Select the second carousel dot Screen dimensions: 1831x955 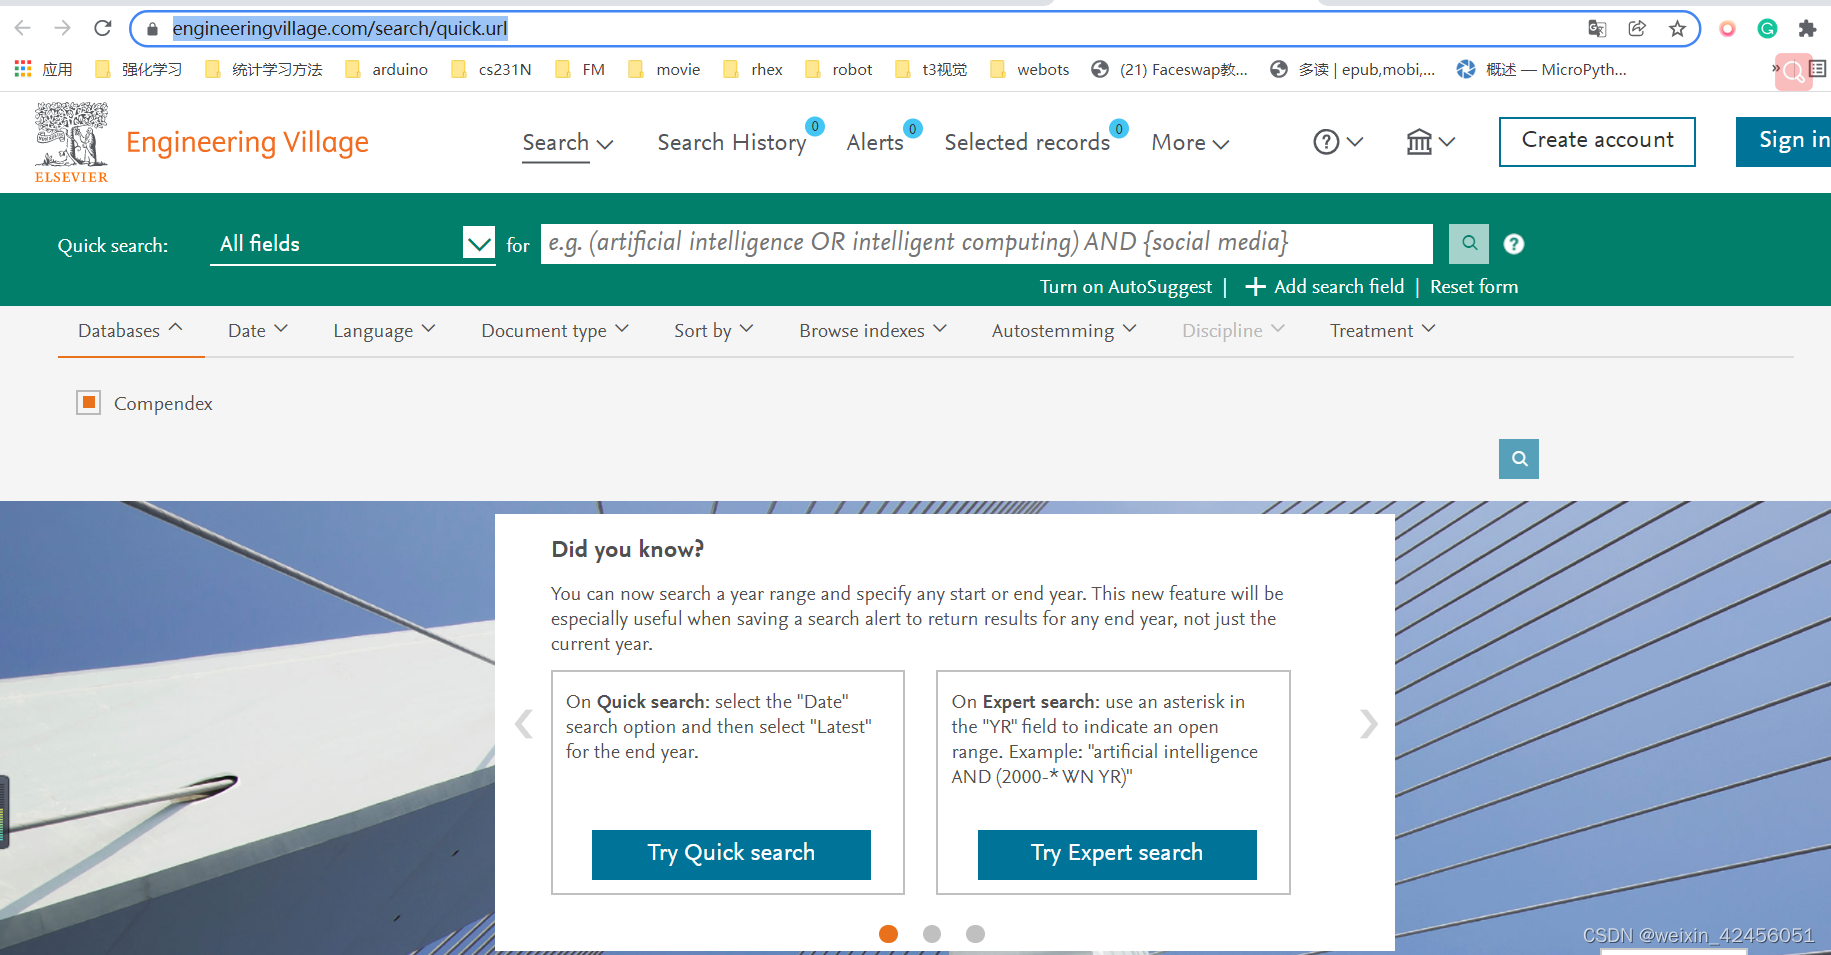(932, 933)
